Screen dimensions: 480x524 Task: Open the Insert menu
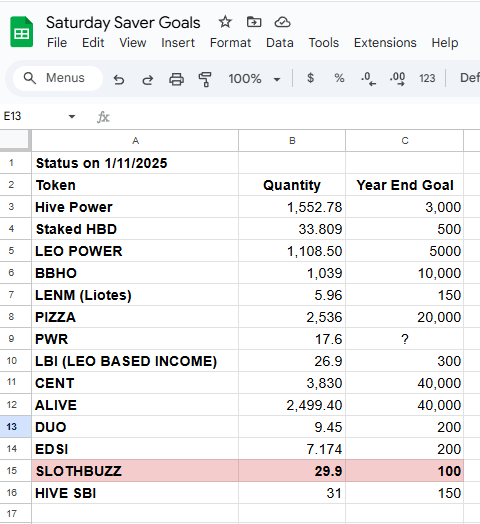(x=178, y=43)
